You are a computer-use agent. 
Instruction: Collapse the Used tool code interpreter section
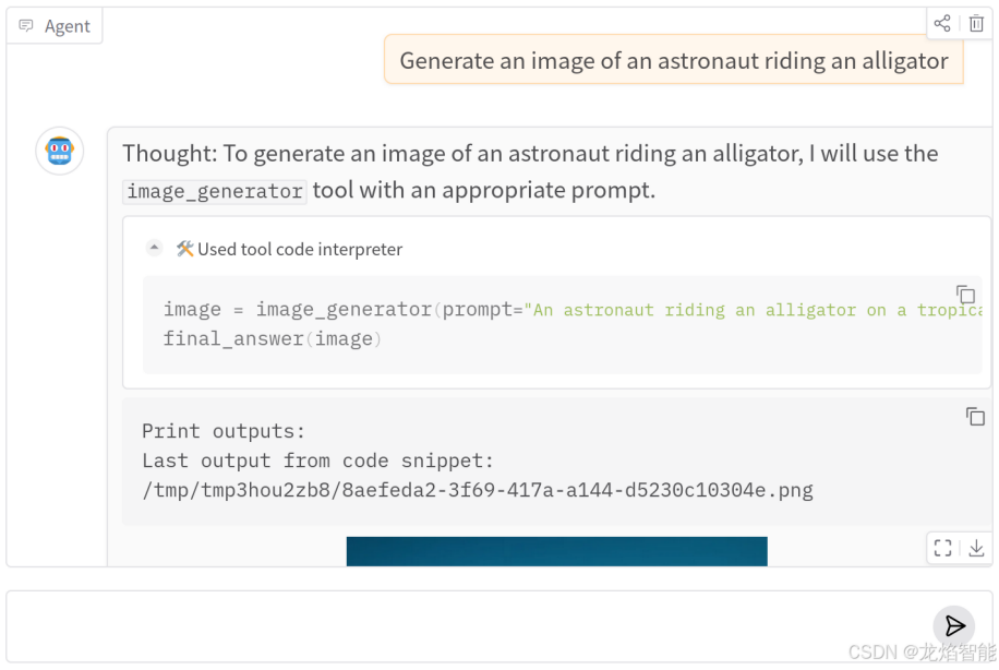[x=154, y=248]
